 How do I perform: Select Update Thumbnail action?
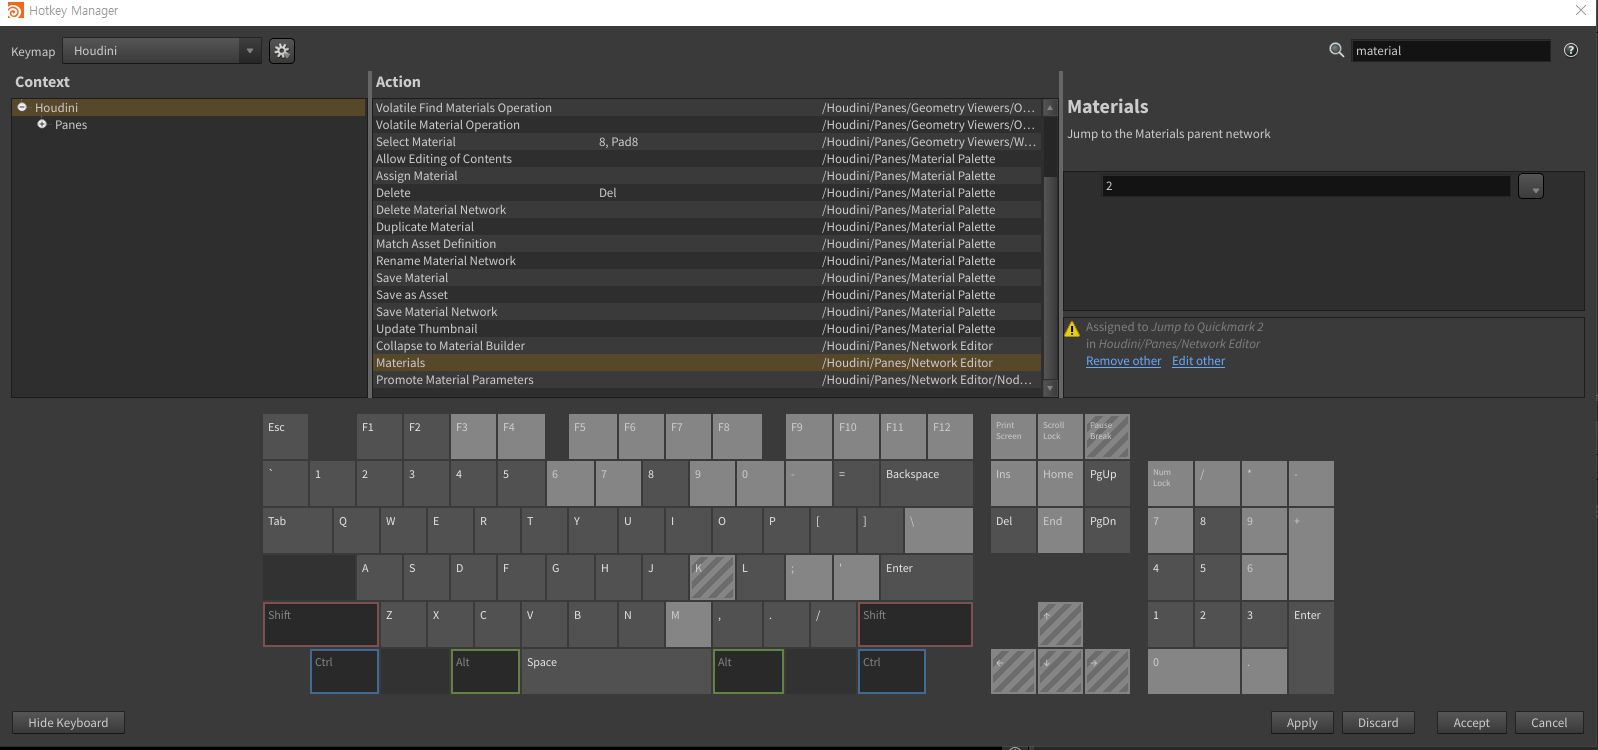[x=707, y=329]
